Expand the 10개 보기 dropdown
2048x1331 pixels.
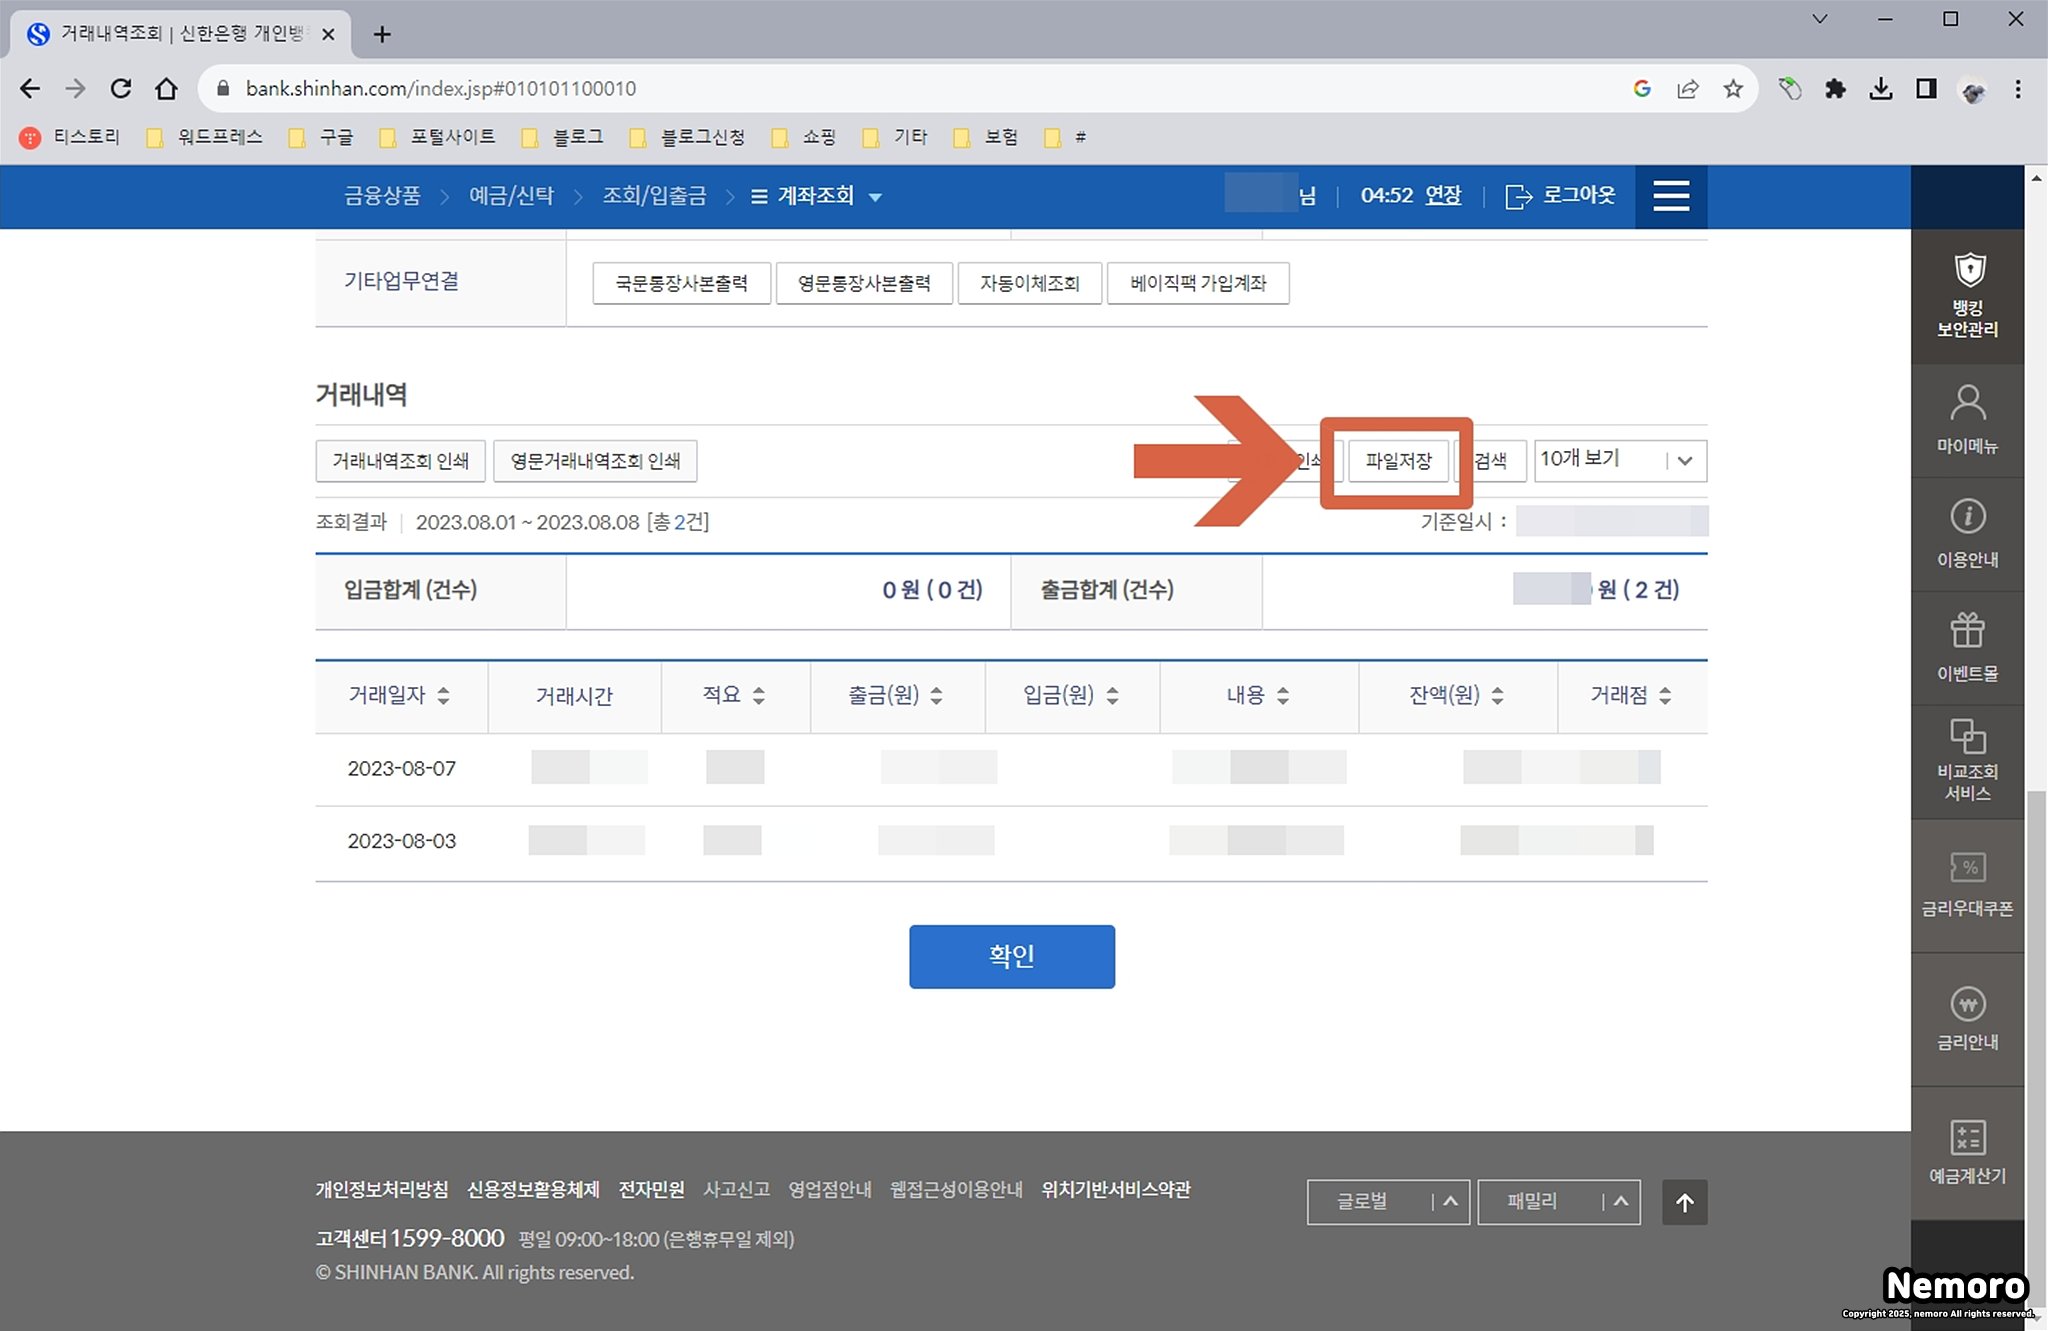click(x=1620, y=460)
